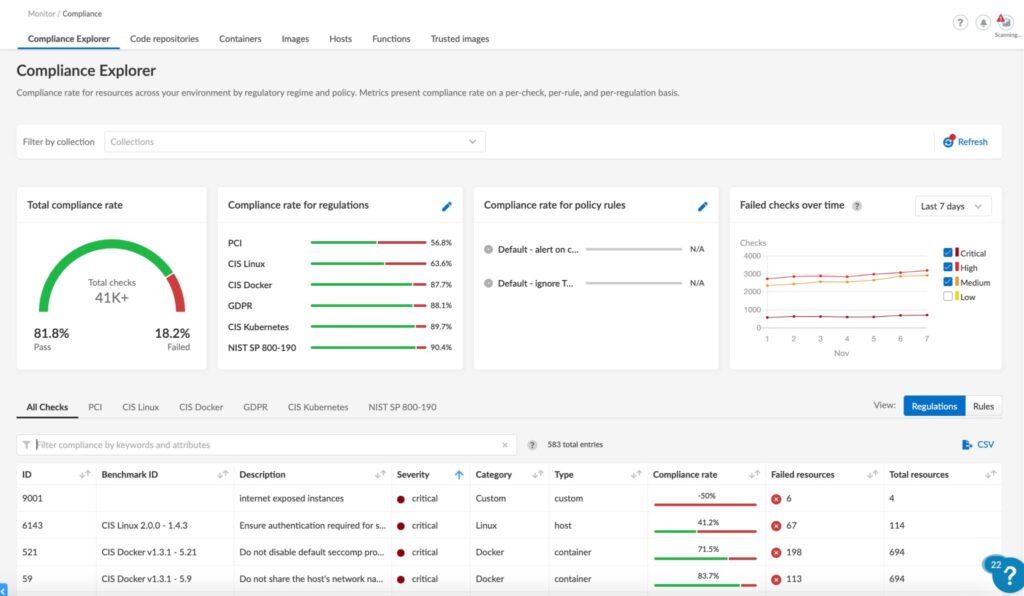This screenshot has height=596, width=1024.
Task: Open the notifications bell icon
Action: click(x=983, y=22)
